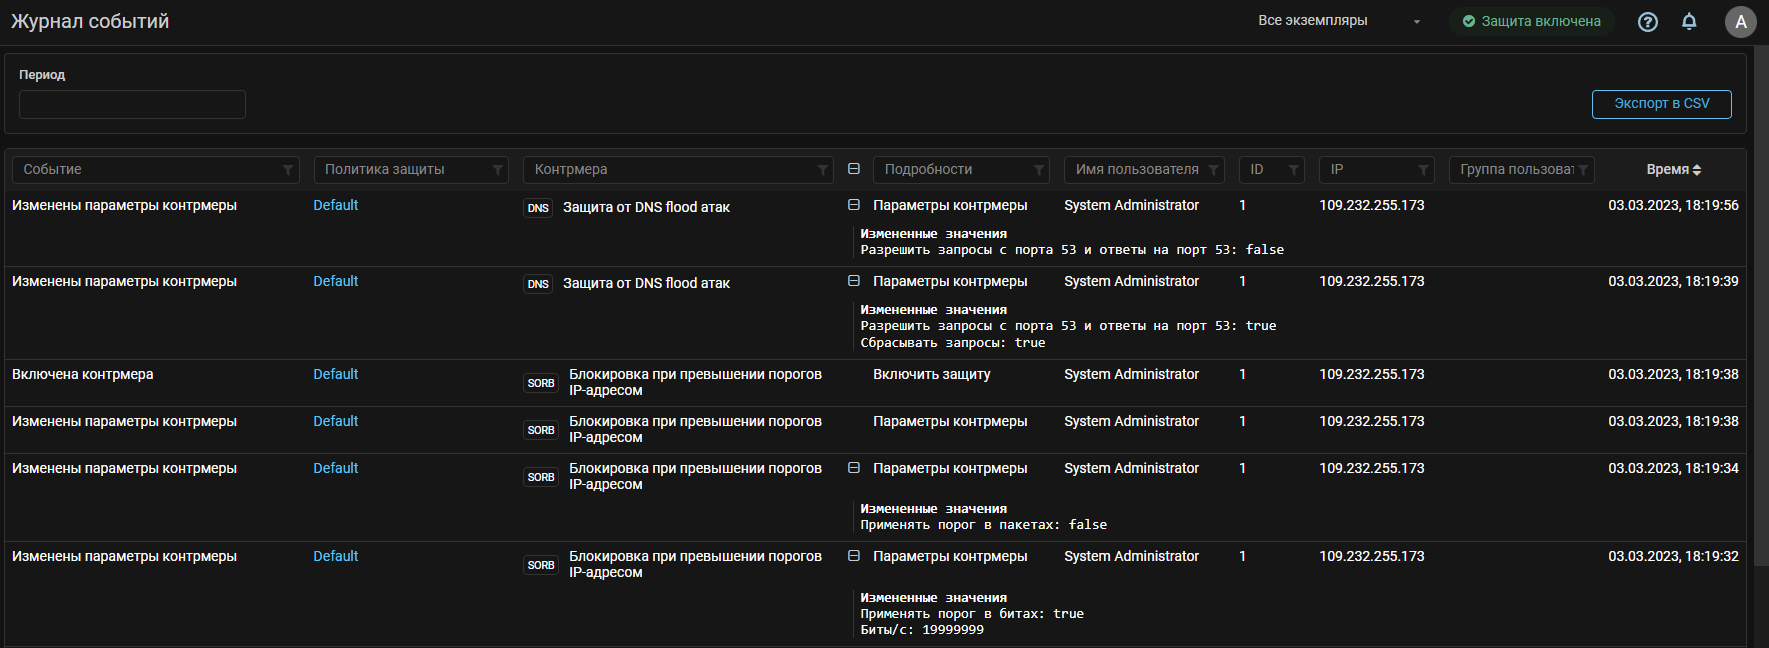Click filter icon in Имя пользователя column
The width and height of the screenshot is (1769, 648).
pos(1213,170)
